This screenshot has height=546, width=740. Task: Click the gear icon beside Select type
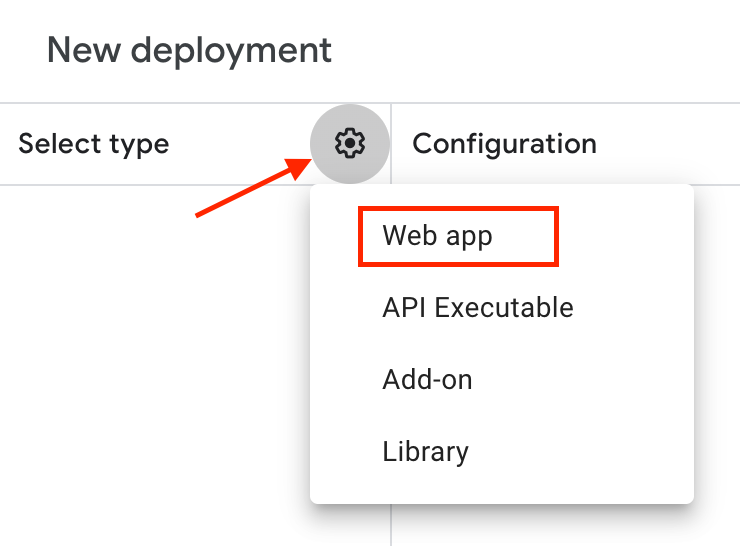349,144
